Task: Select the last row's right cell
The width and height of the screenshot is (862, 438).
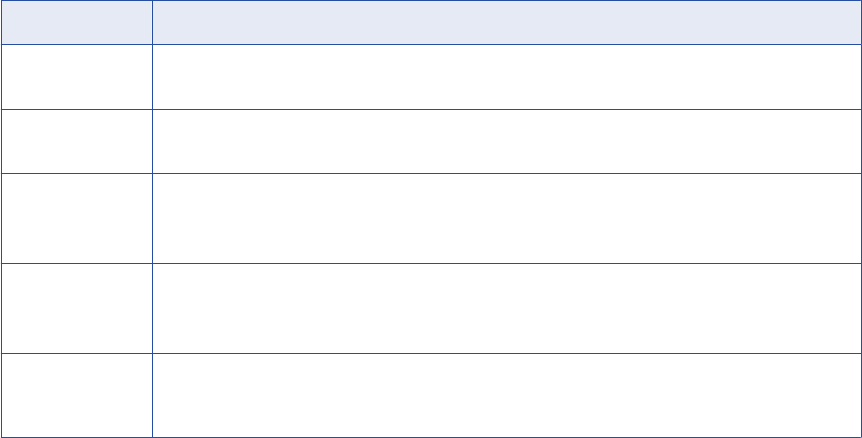Action: point(506,395)
